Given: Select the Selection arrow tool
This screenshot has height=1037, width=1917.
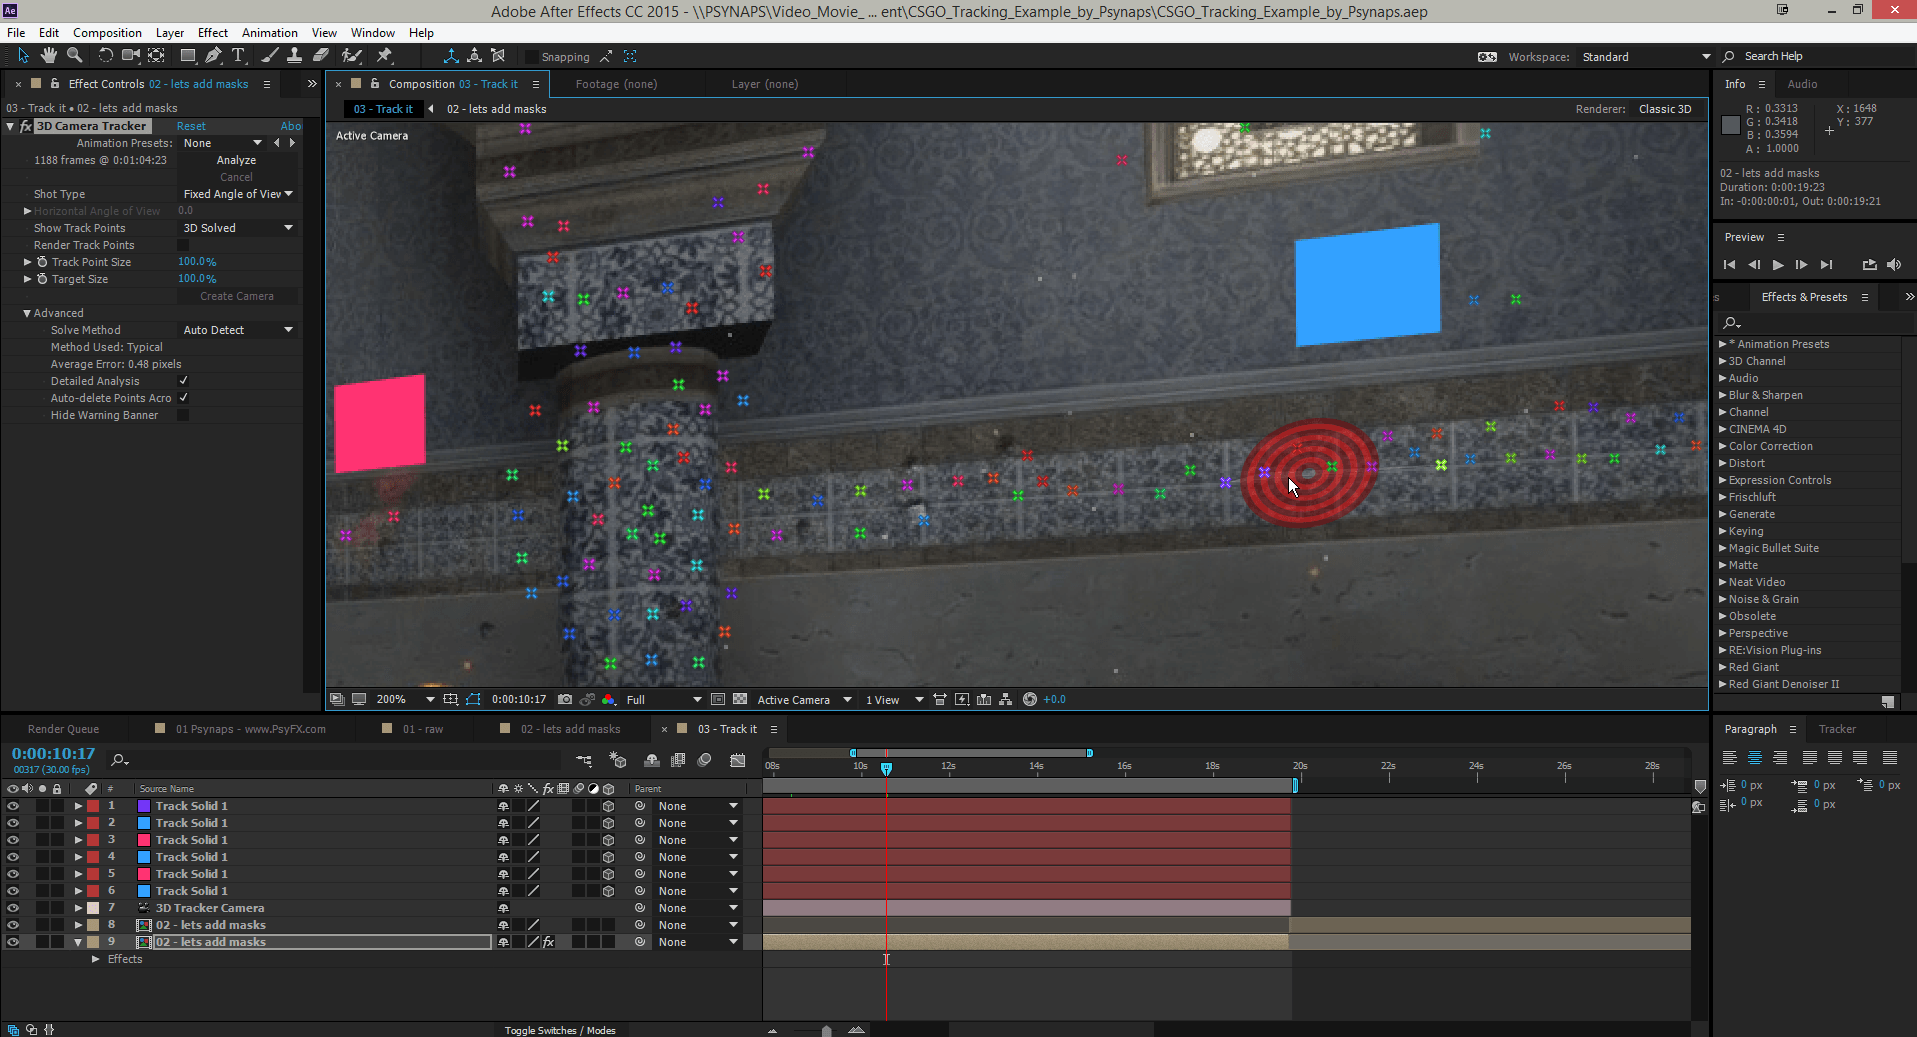Looking at the screenshot, I should click(x=23, y=56).
